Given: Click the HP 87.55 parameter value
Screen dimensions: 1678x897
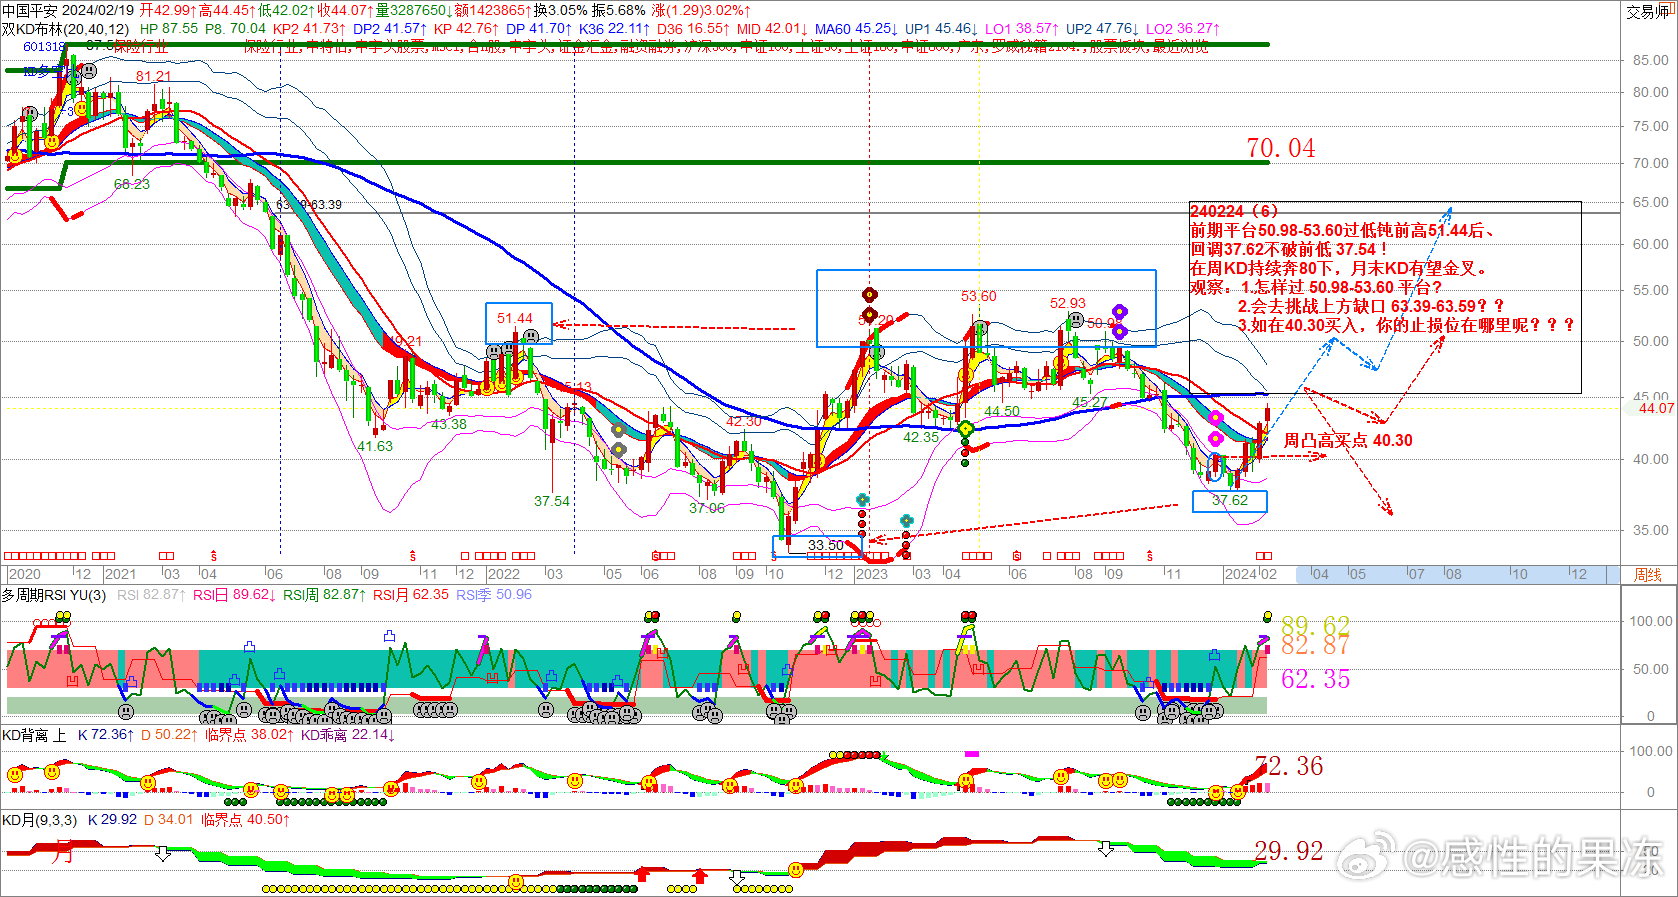Looking at the screenshot, I should click(x=169, y=29).
